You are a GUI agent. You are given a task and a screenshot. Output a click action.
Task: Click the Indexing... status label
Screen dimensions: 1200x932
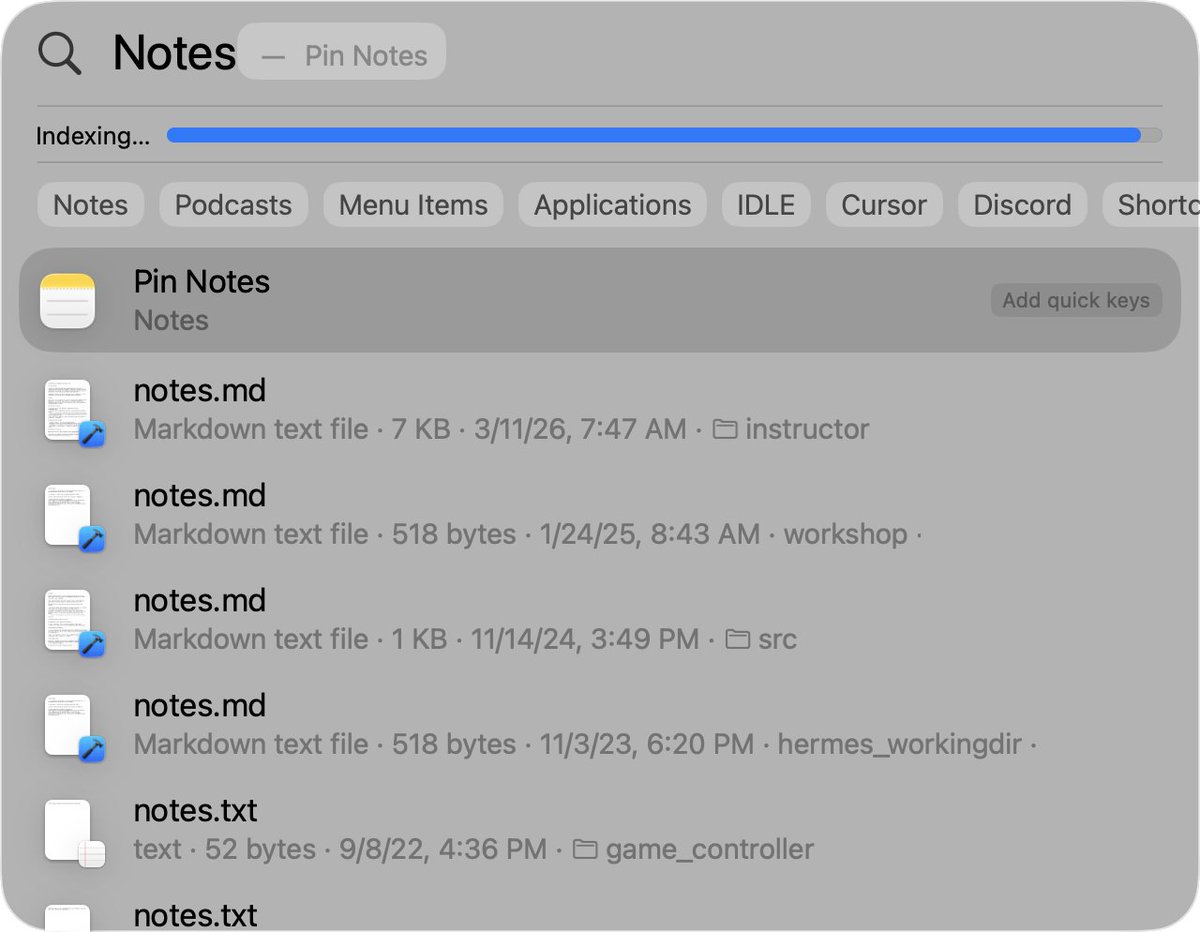point(93,136)
